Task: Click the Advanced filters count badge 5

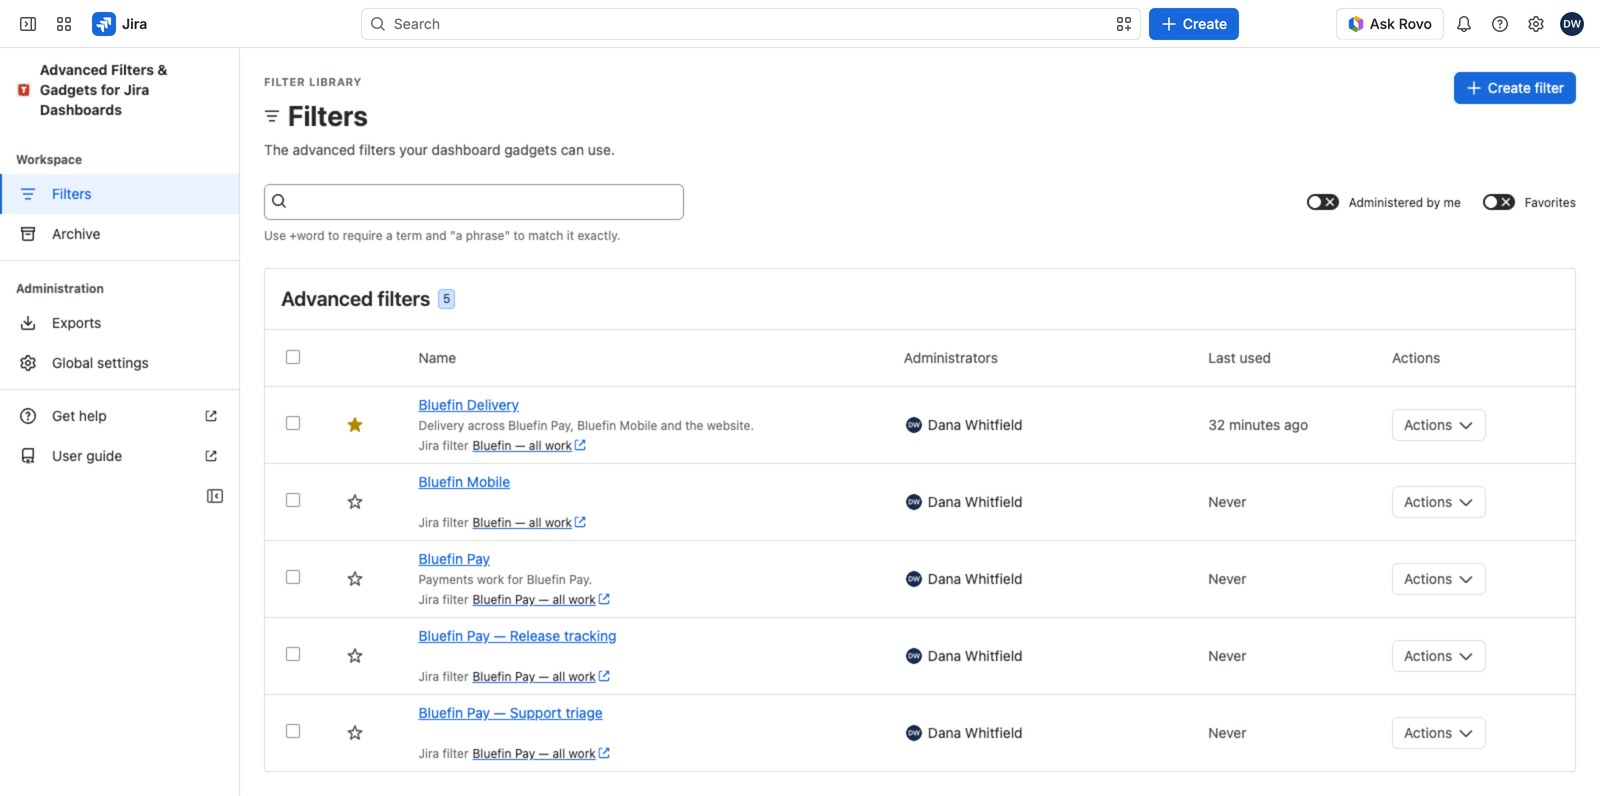Action: tap(446, 299)
